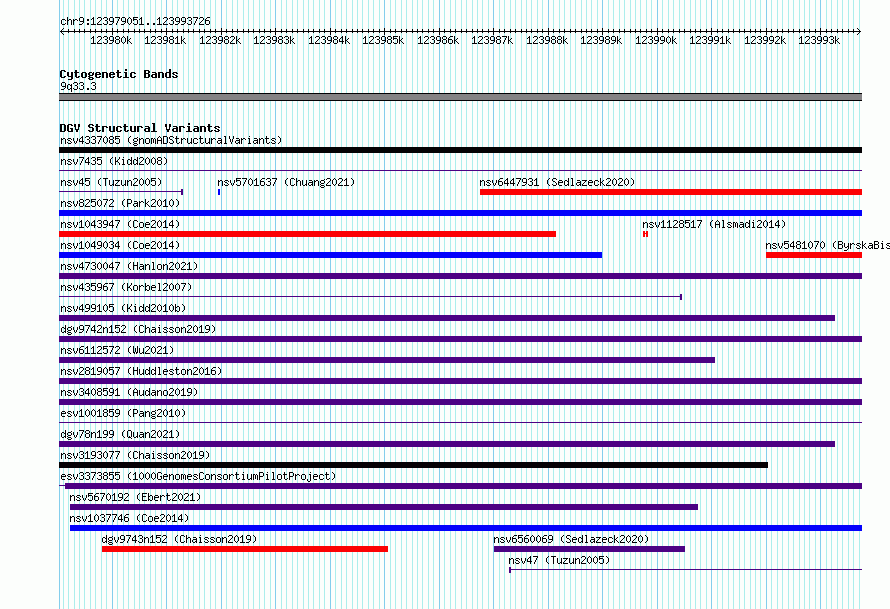Viewport: 890px width, 609px height.
Task: Click the chr9:123979051..123993726 region label
Action: tap(135, 21)
